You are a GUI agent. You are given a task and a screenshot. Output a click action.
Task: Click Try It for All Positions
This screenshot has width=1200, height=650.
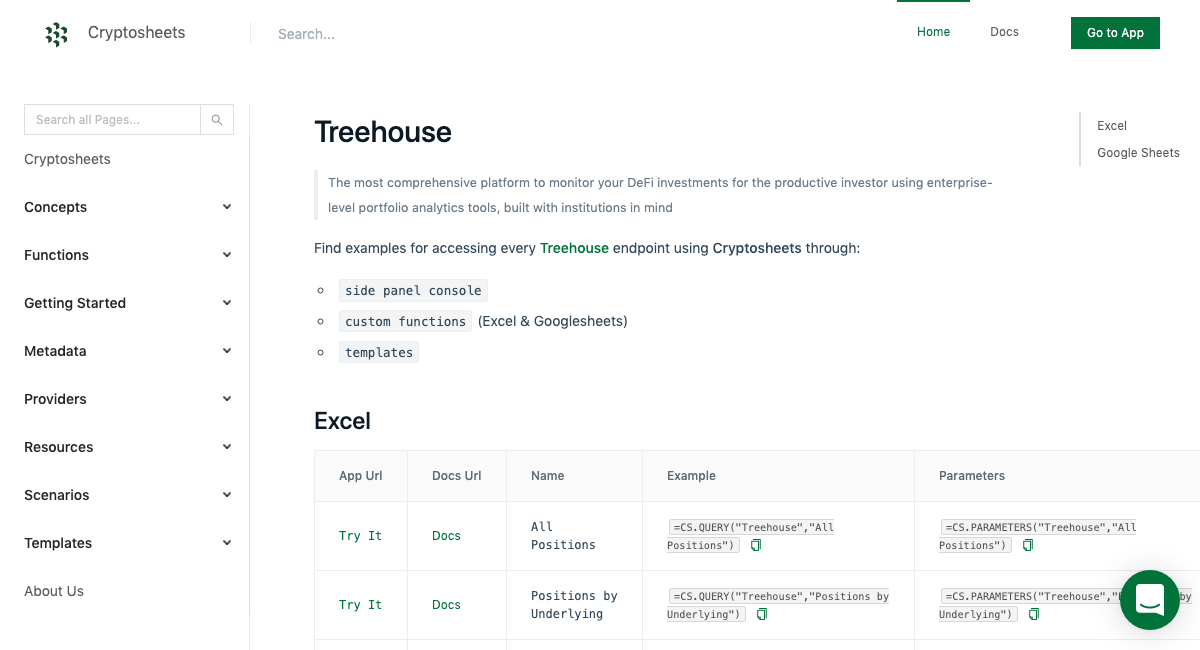360,535
